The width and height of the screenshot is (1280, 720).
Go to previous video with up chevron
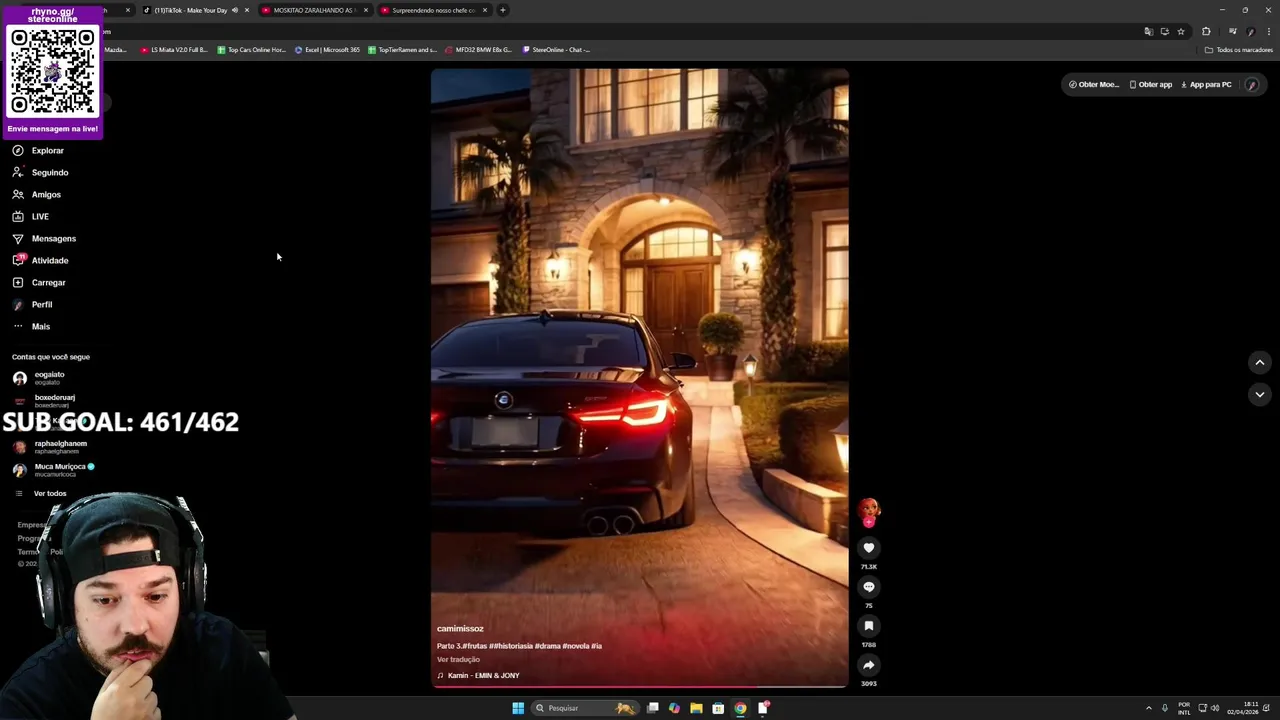tap(1259, 362)
